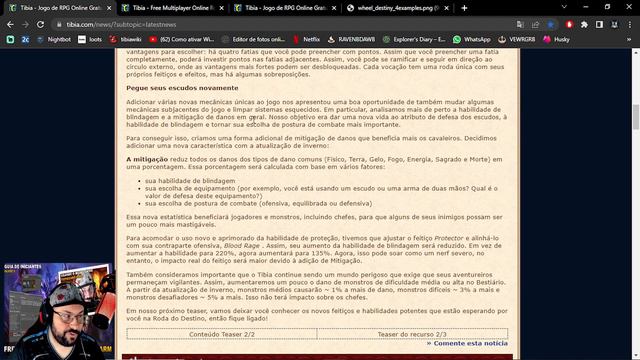The height and width of the screenshot is (360, 640).
Task: Open a new browser tab
Action: (x=464, y=8)
